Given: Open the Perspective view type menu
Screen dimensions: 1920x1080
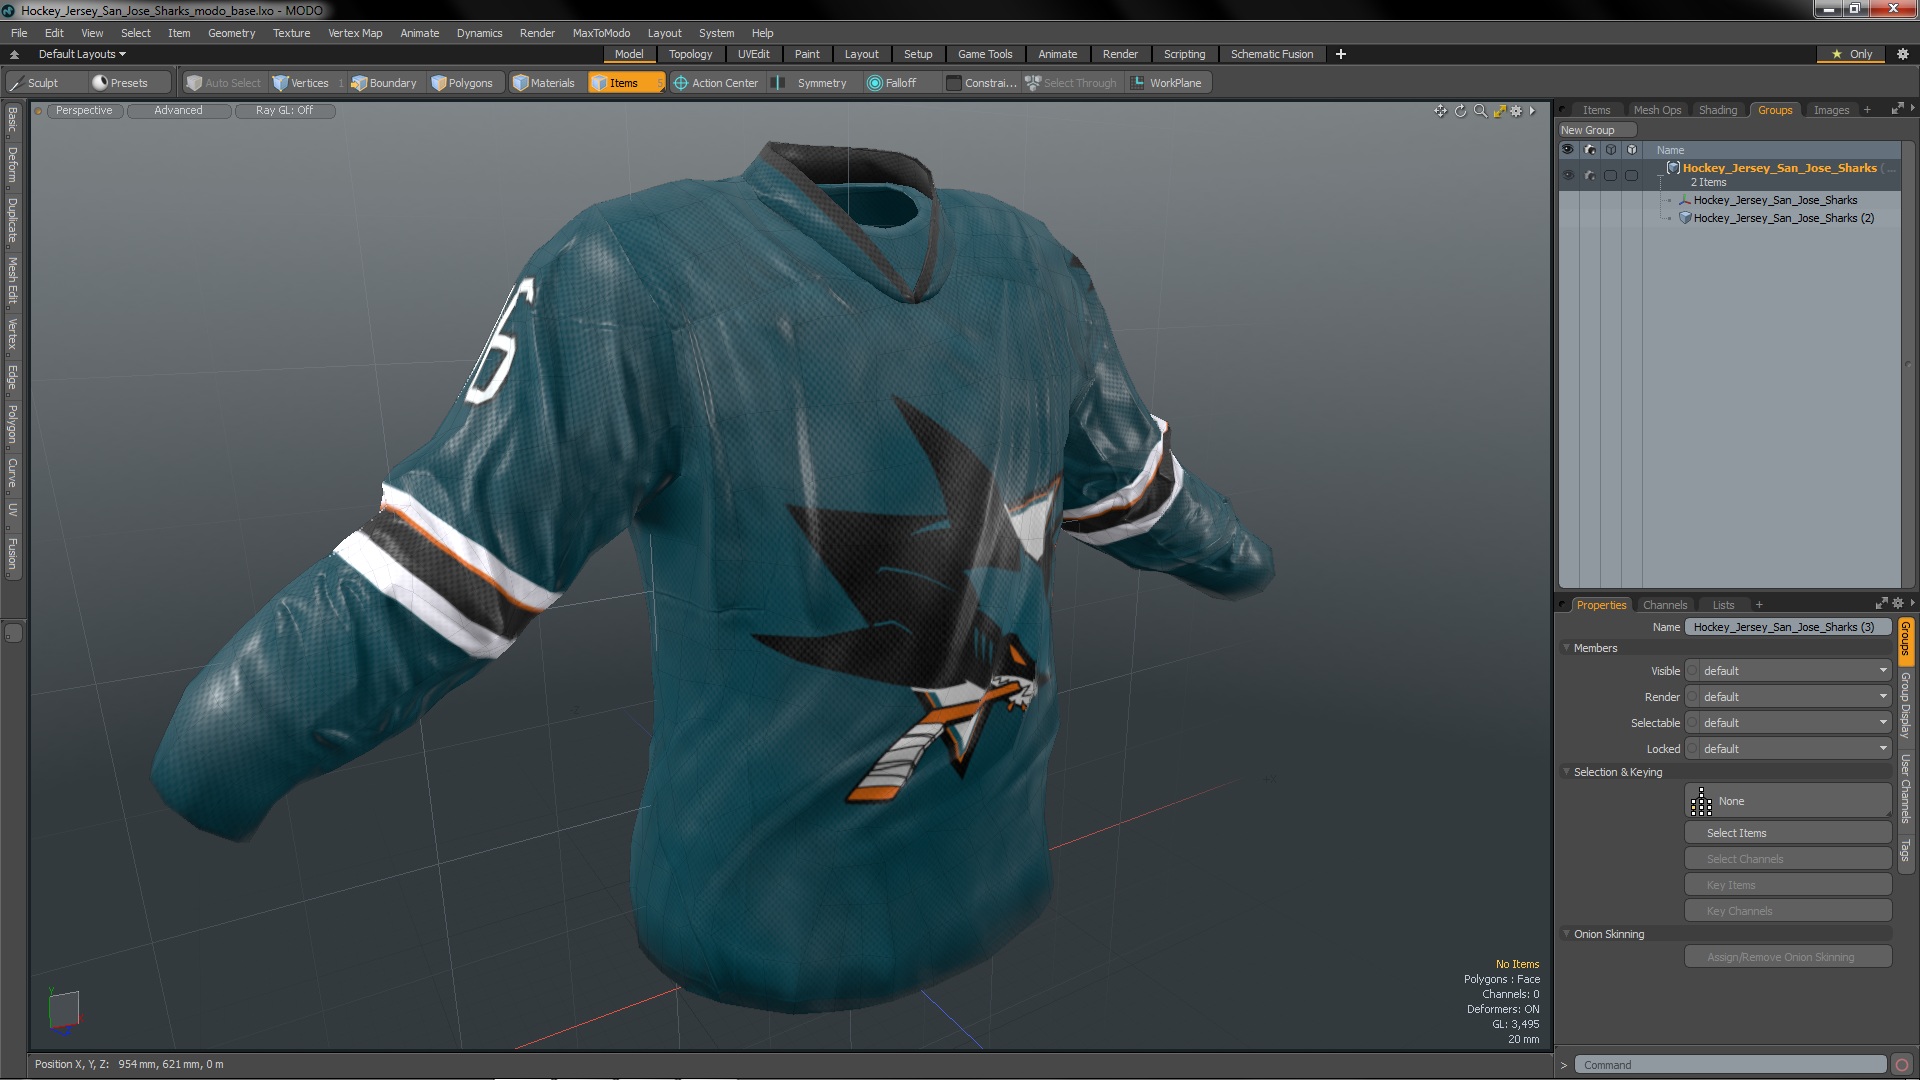Looking at the screenshot, I should tap(84, 111).
